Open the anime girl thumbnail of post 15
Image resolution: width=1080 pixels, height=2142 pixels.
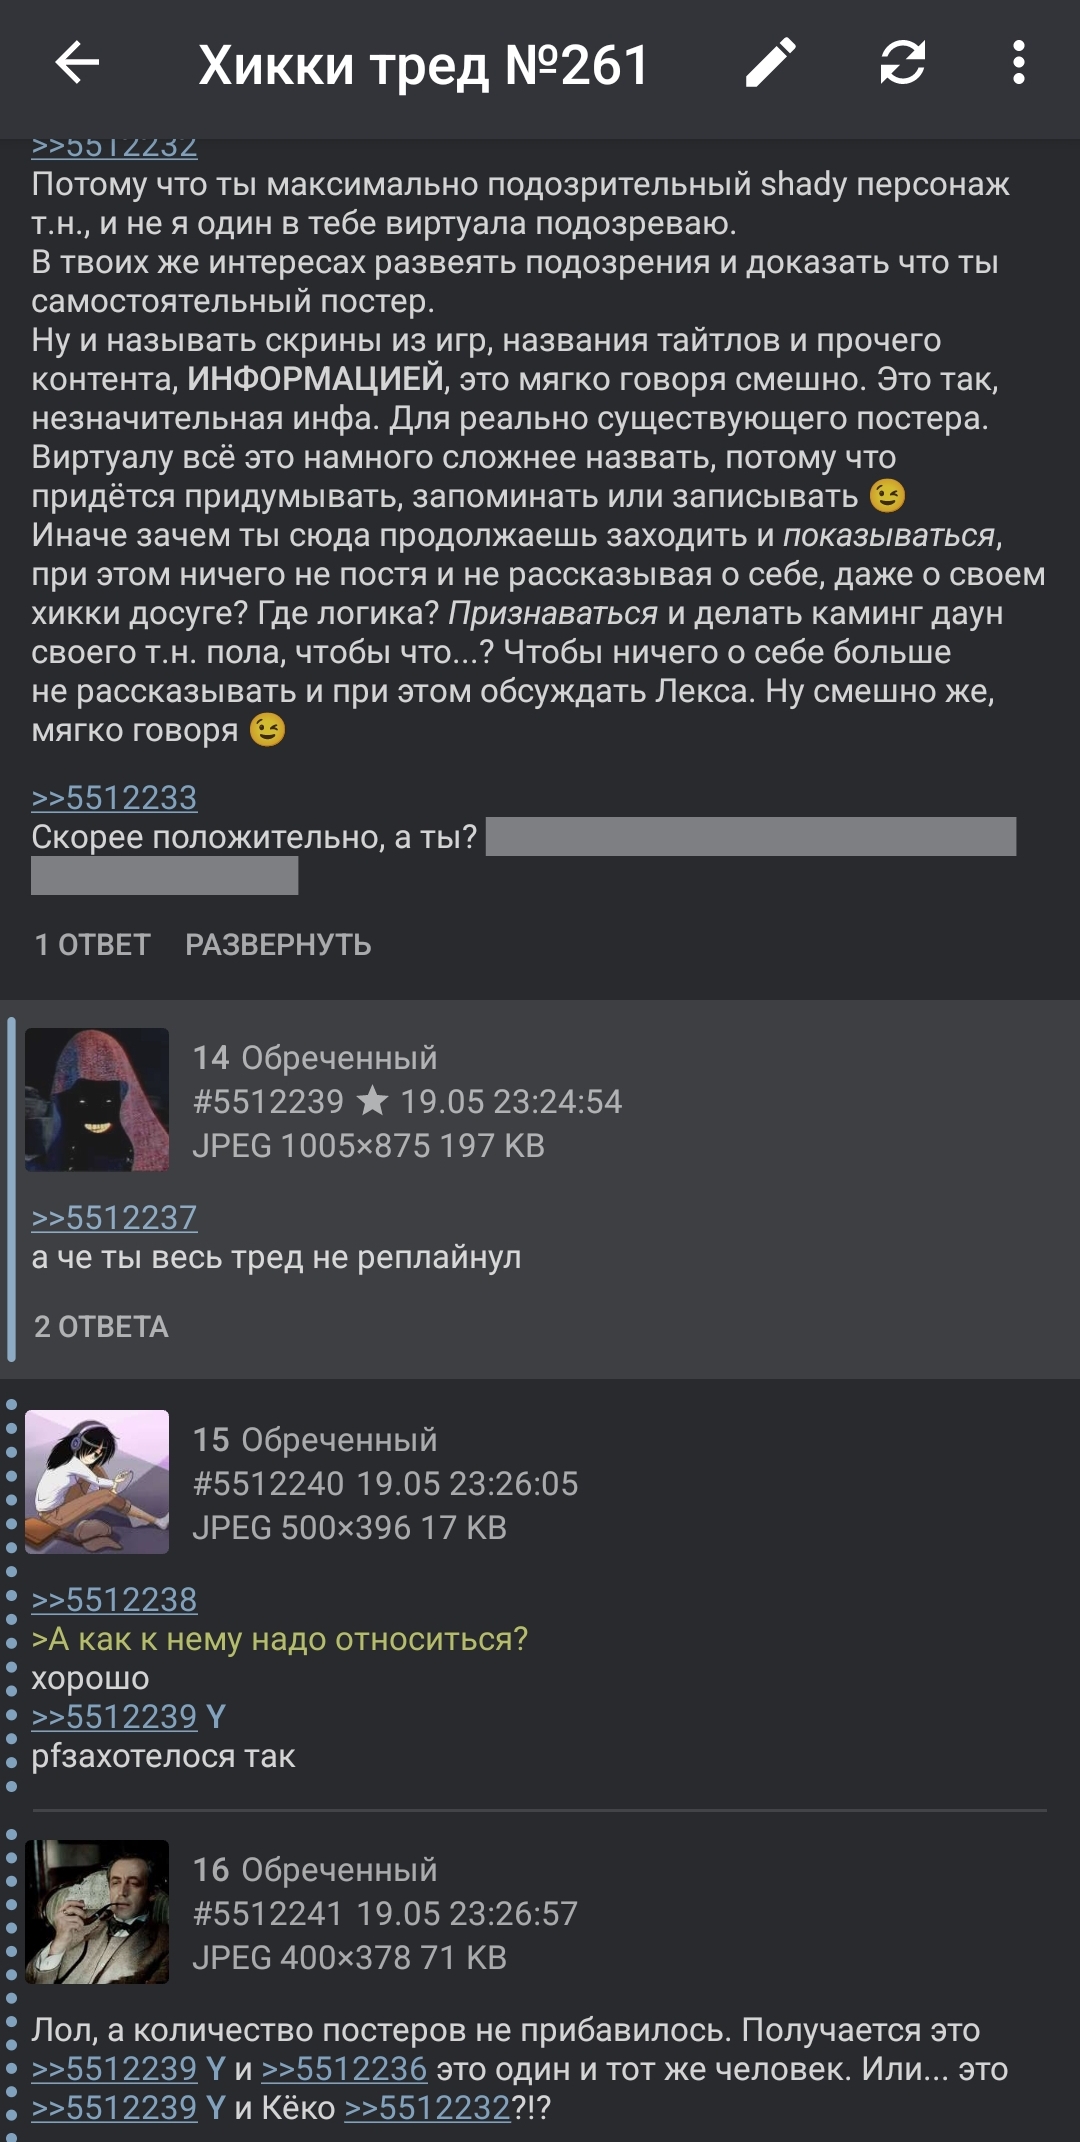click(x=97, y=1481)
